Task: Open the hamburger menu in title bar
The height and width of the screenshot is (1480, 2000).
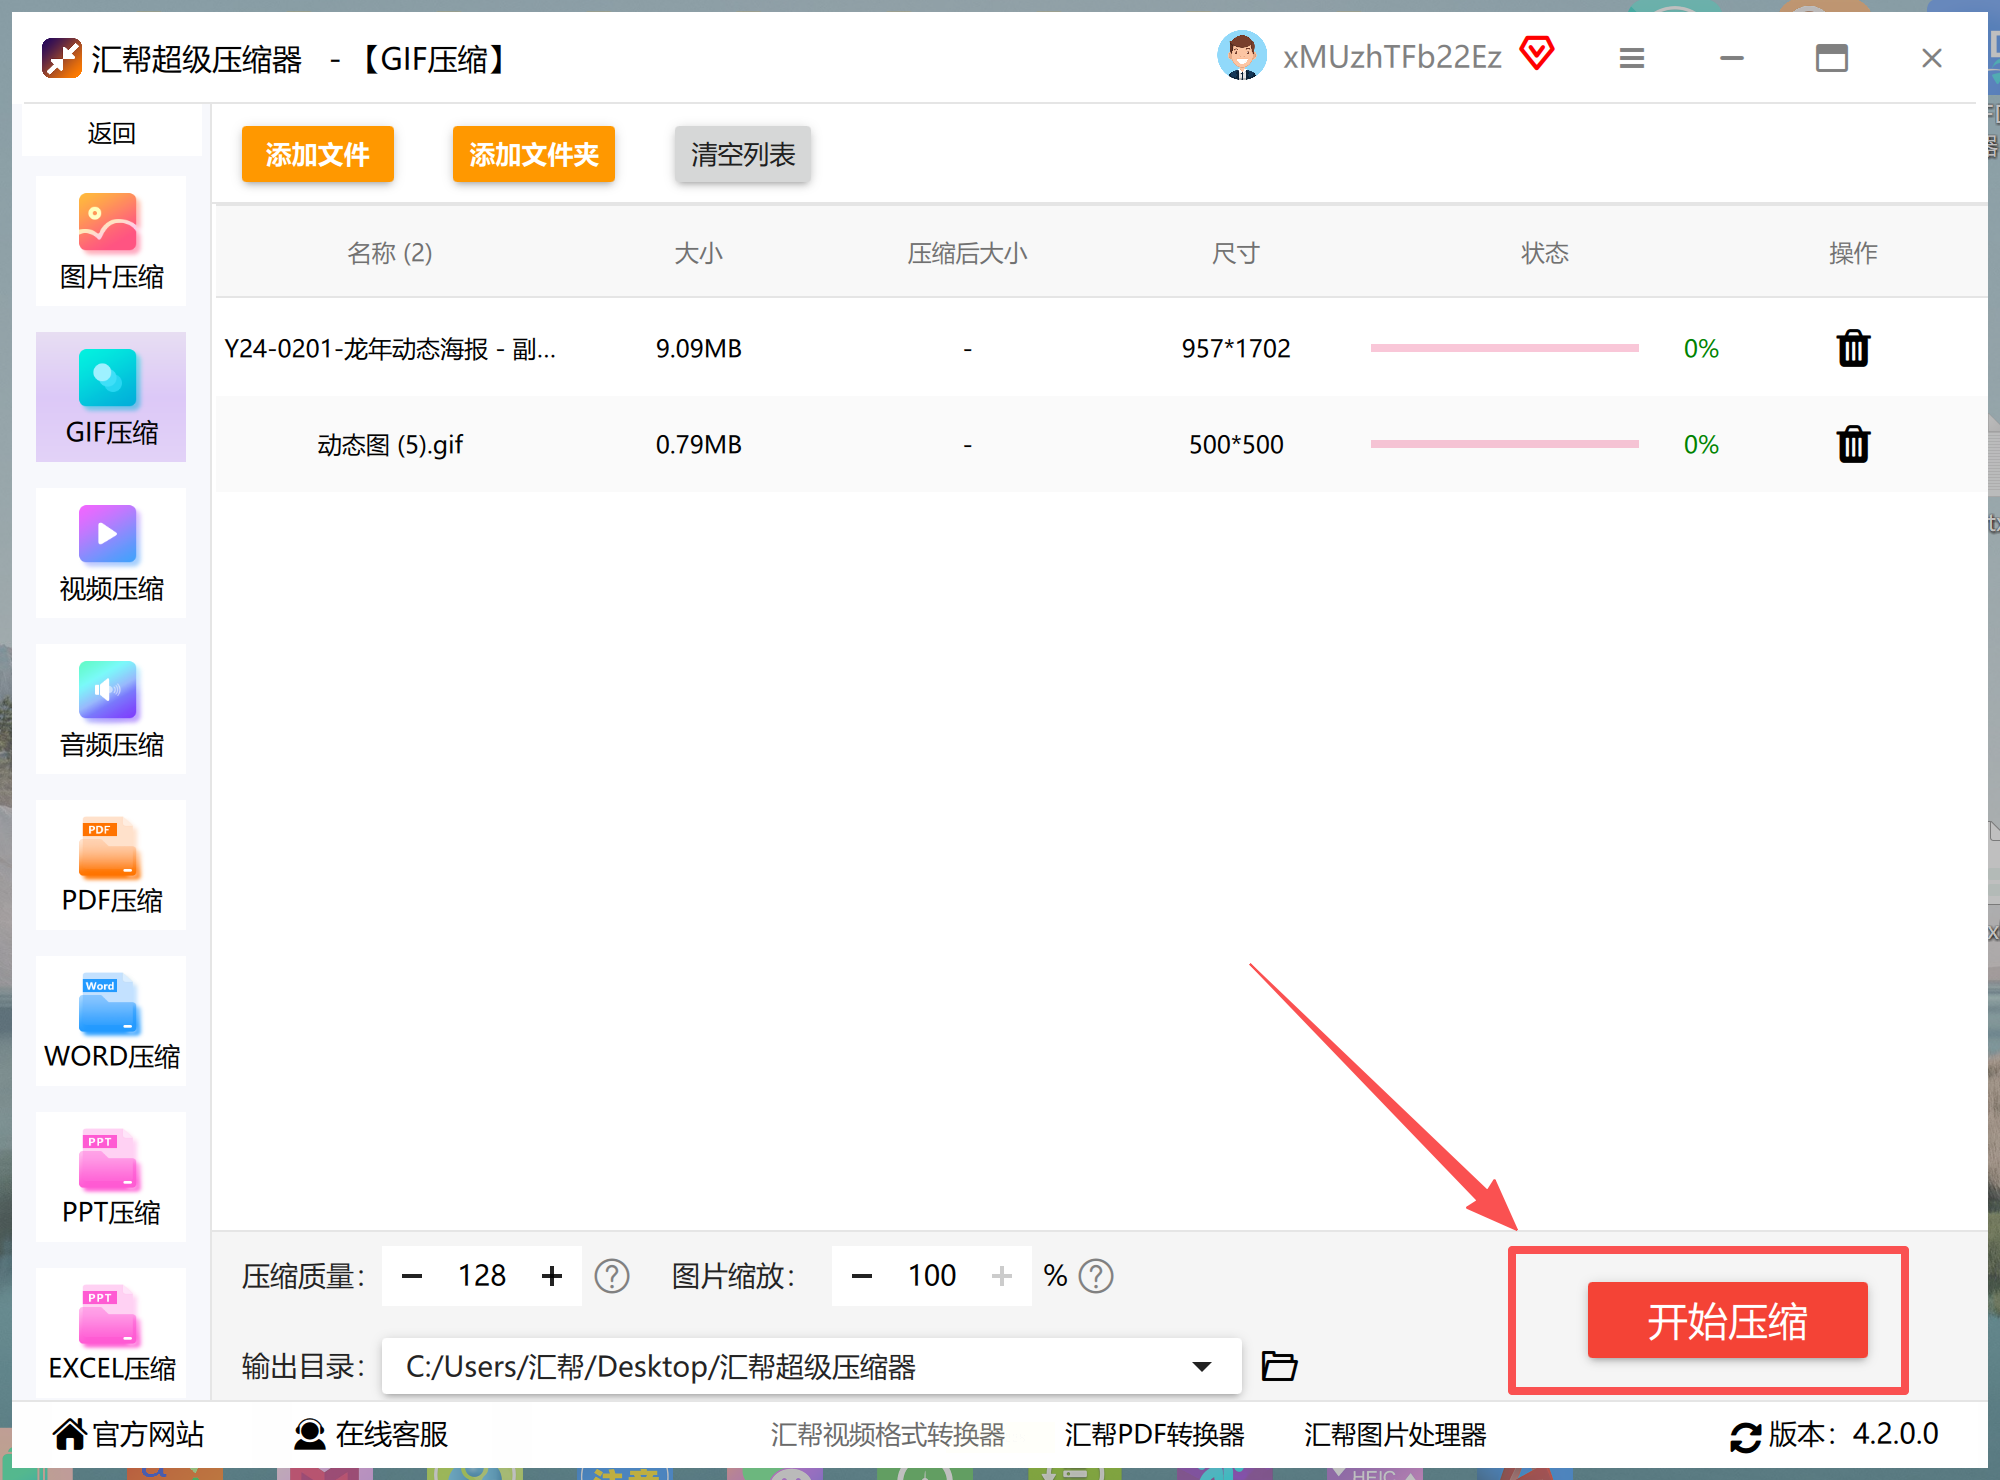Action: pos(1631,58)
